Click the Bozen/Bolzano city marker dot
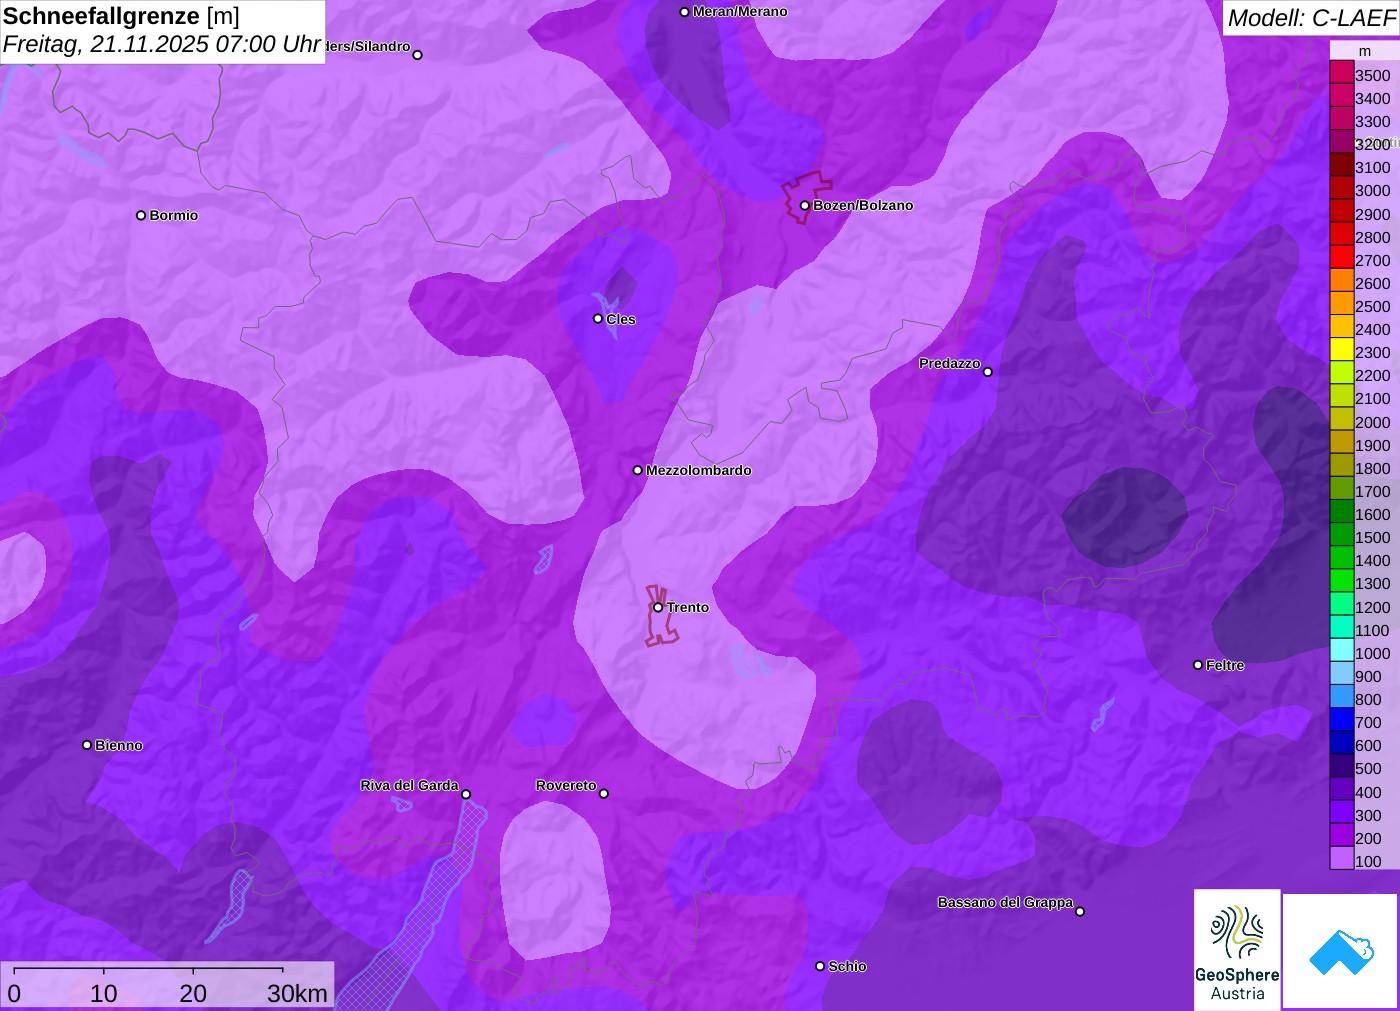The width and height of the screenshot is (1400, 1011). pos(804,205)
